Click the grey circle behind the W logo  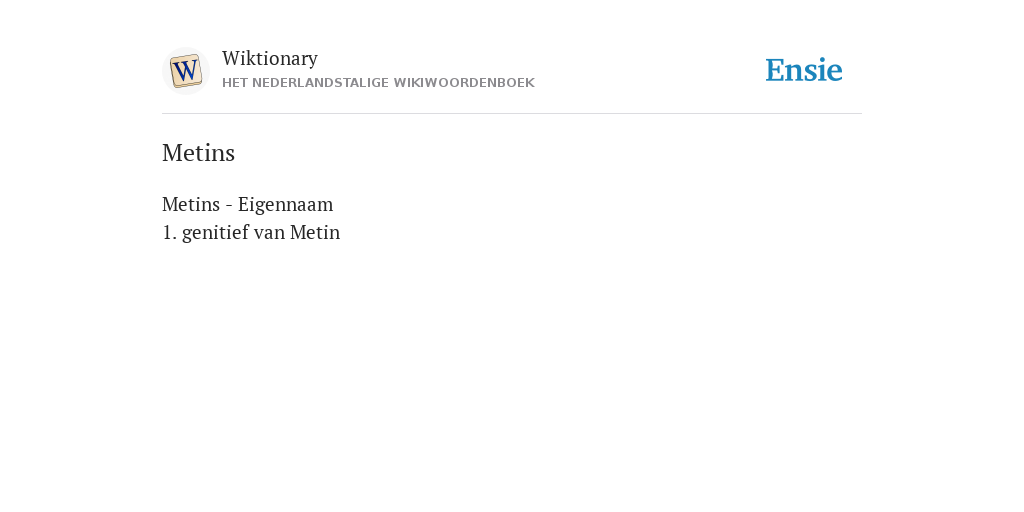(186, 71)
